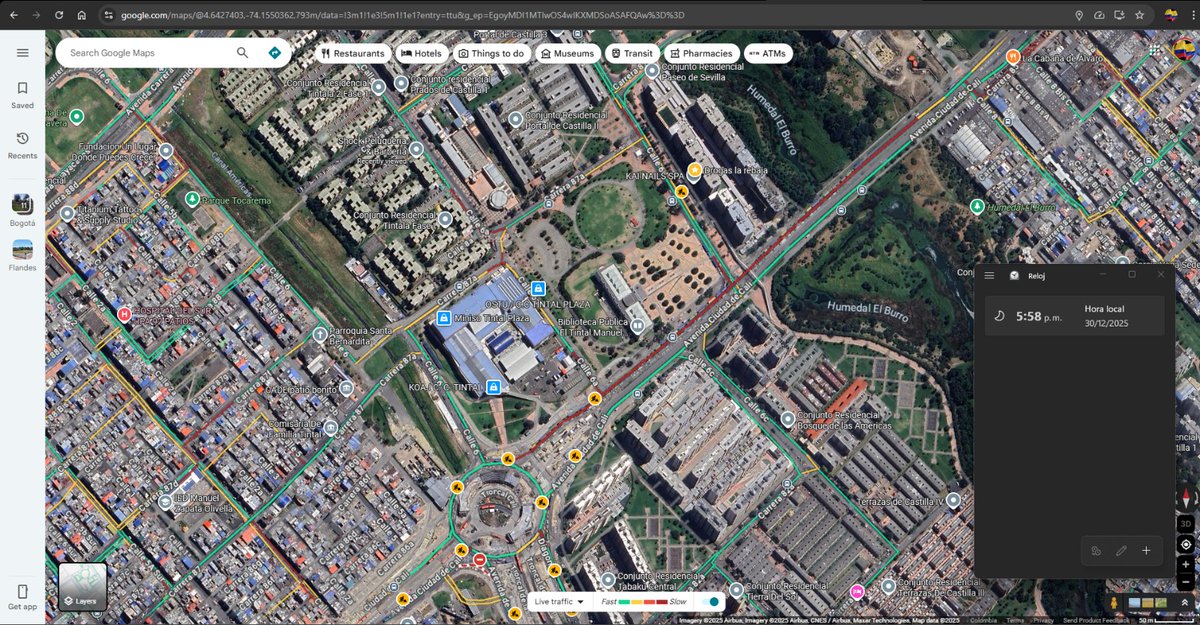This screenshot has height=625, width=1200.
Task: Open location permission icon in address bar
Action: click(1079, 15)
